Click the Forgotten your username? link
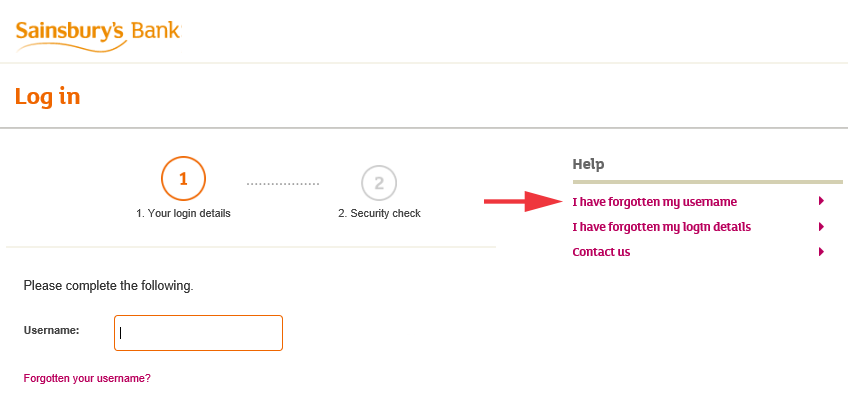The height and width of the screenshot is (394, 848). point(87,378)
